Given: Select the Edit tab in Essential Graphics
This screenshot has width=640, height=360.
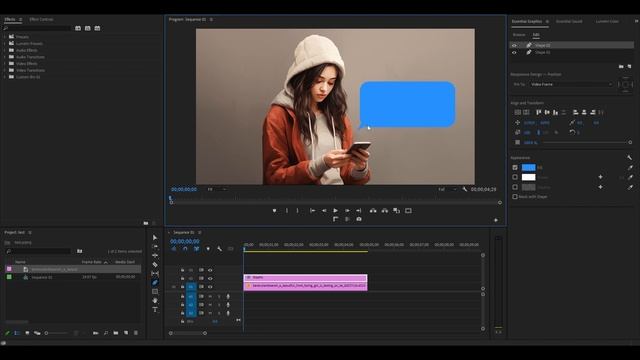Looking at the screenshot, I should 536,35.
